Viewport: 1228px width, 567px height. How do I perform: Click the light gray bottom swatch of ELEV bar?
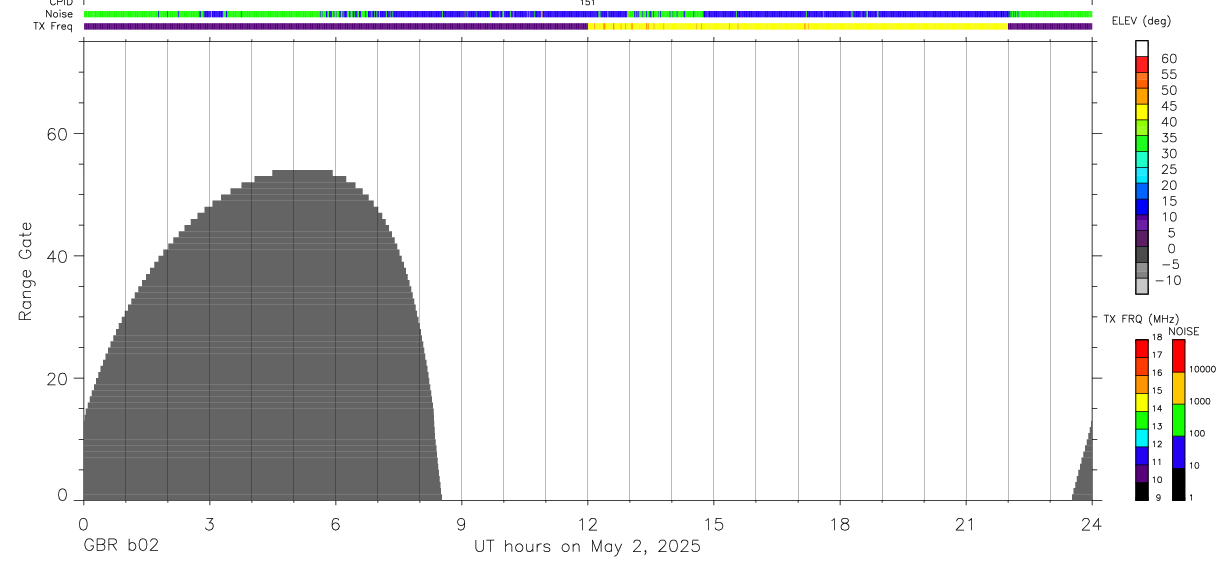point(1142,286)
